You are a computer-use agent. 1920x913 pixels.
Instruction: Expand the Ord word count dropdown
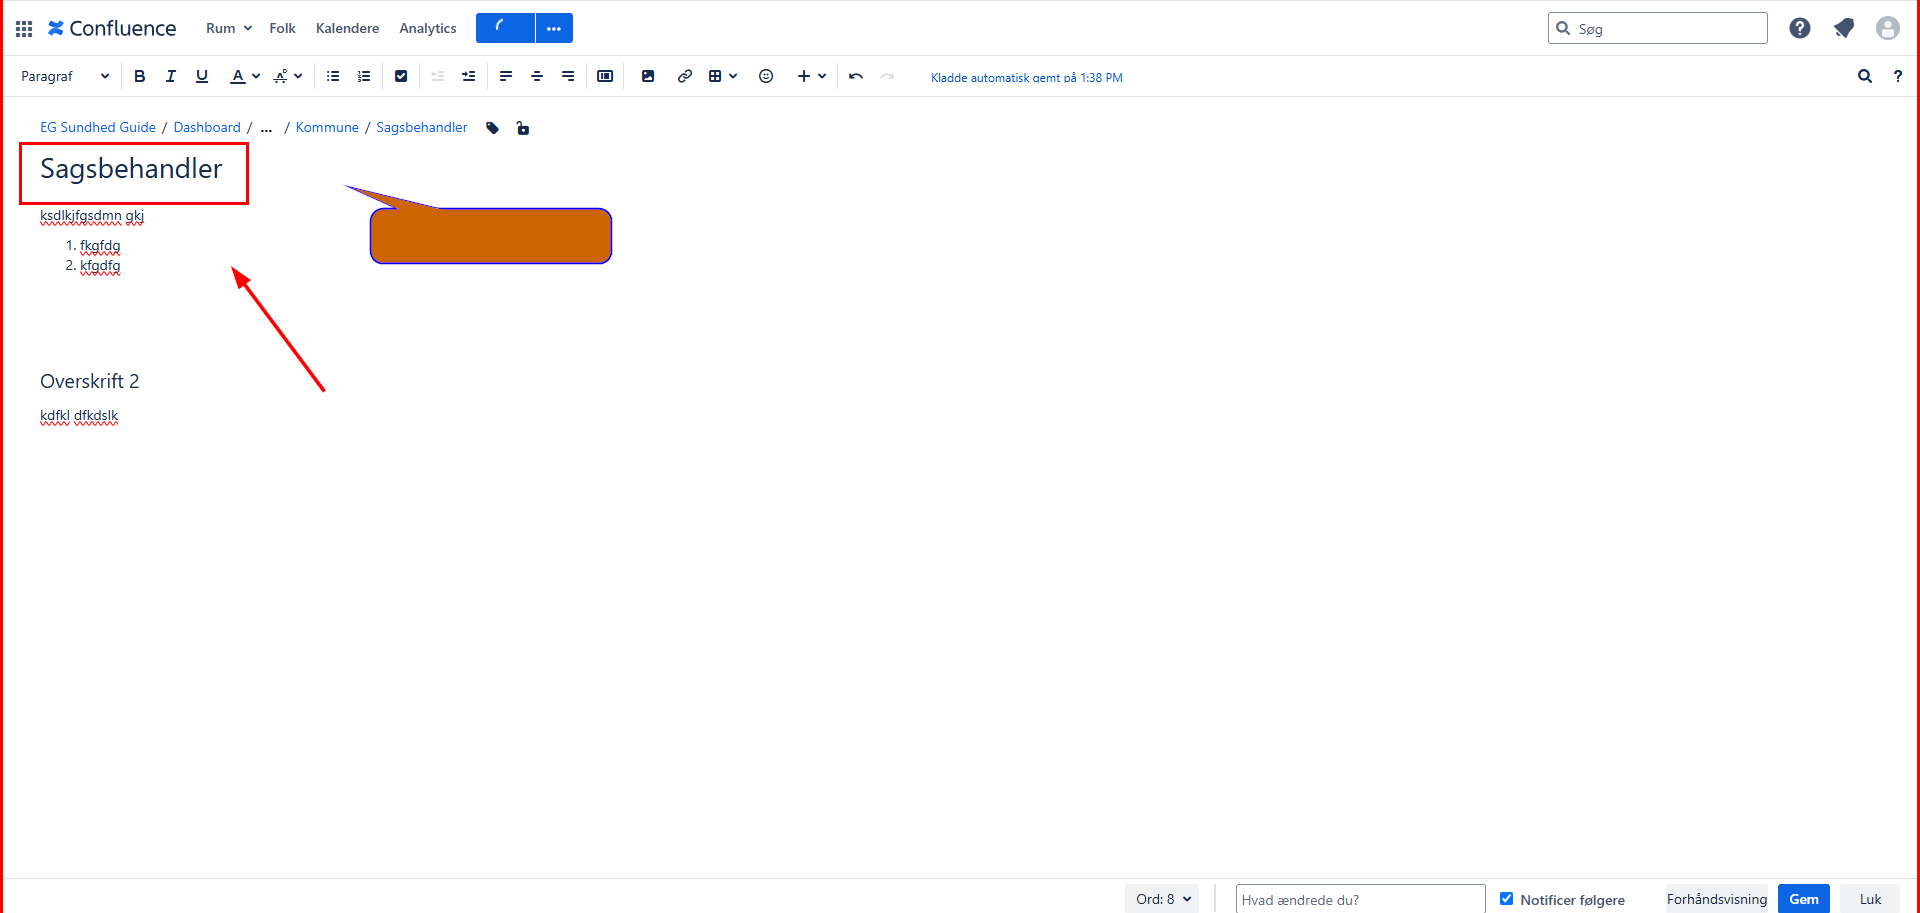[x=1164, y=899]
